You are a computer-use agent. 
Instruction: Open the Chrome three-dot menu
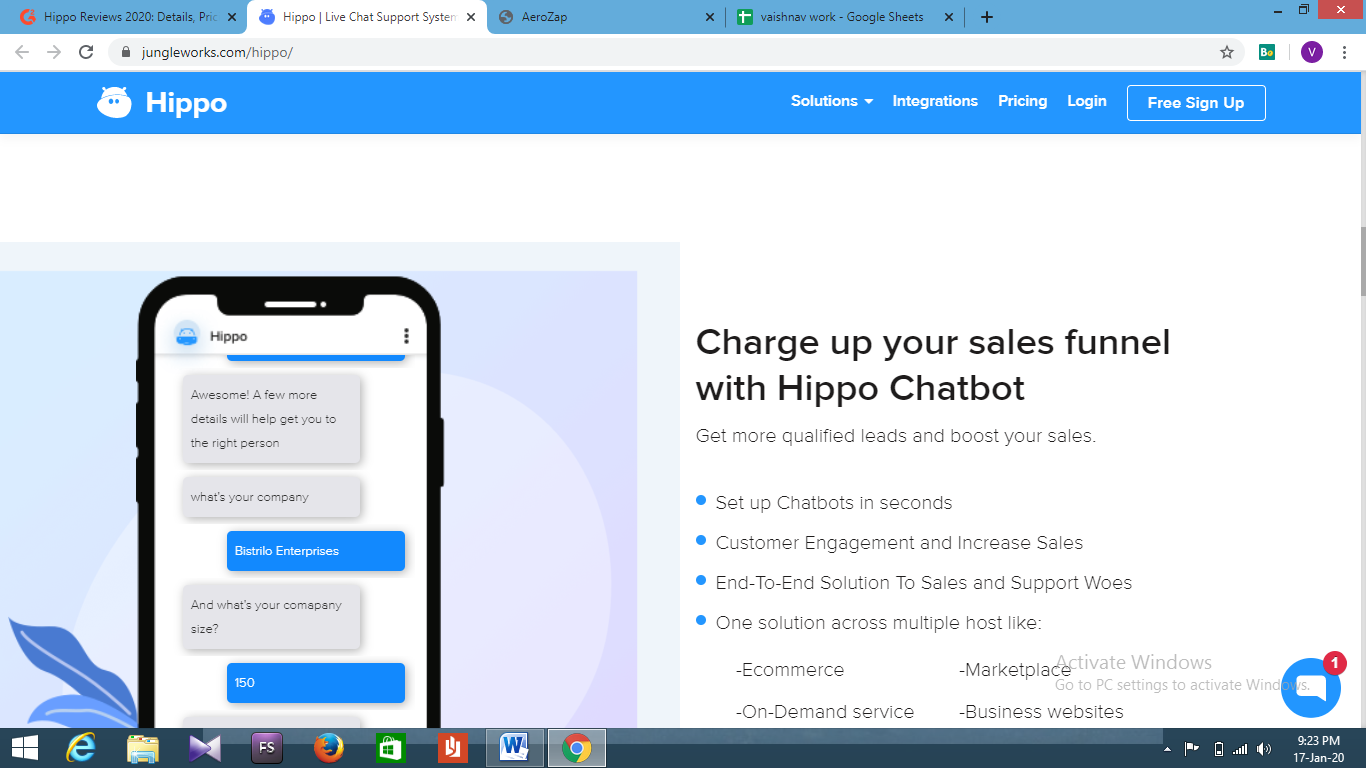tap(1346, 52)
